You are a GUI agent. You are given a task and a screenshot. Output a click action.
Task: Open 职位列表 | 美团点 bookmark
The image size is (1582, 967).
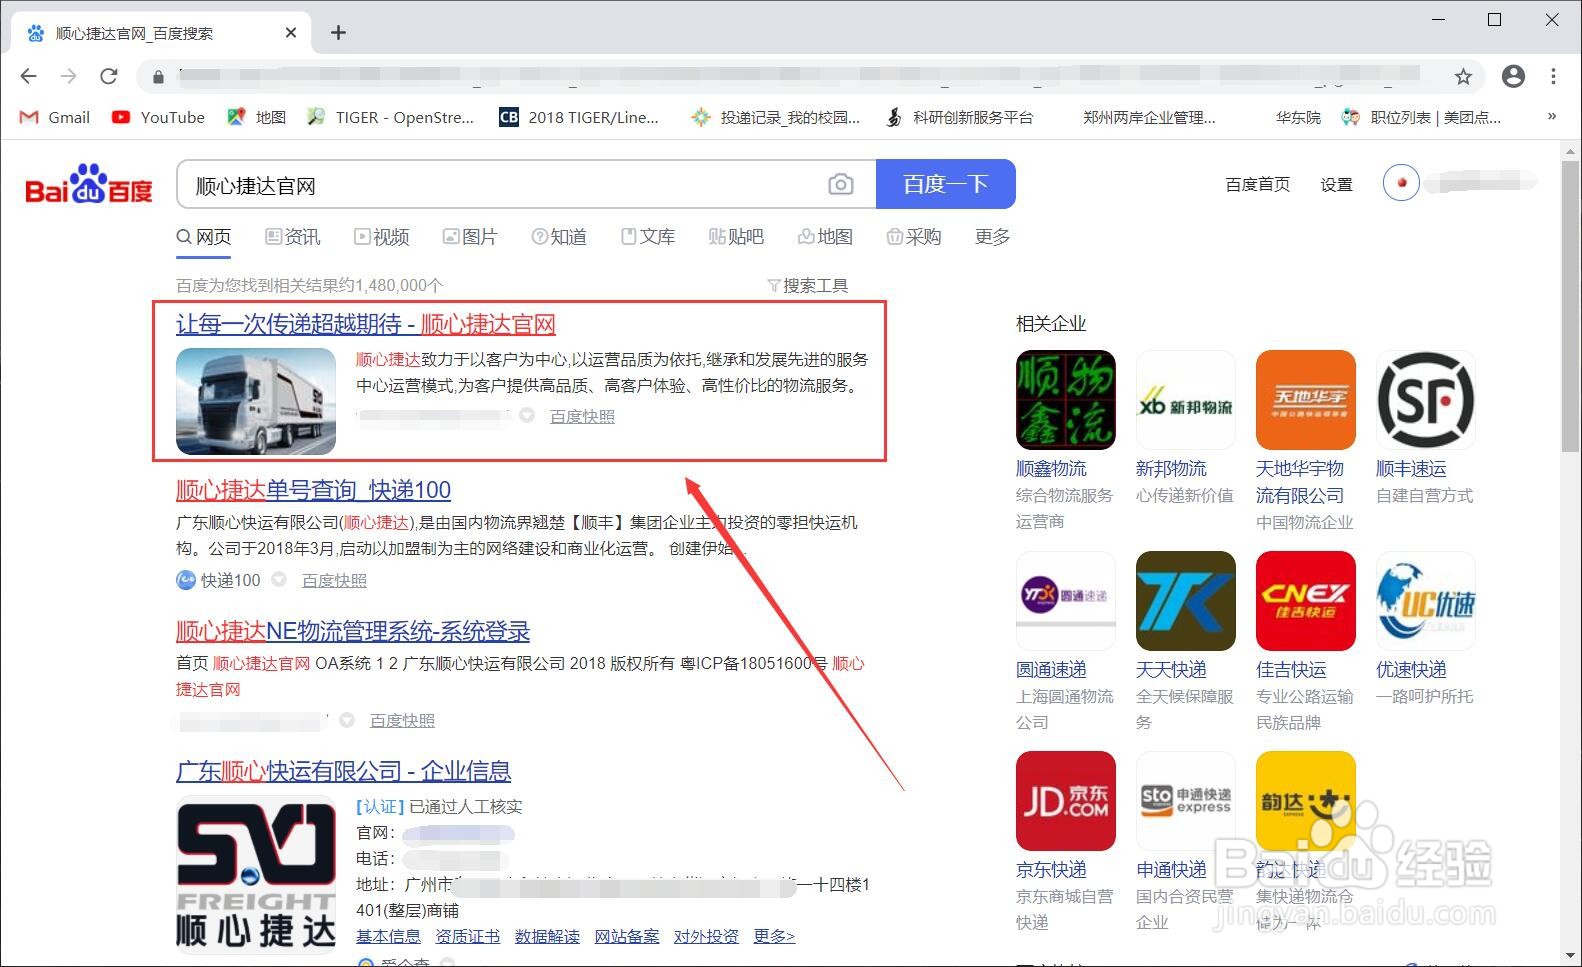pyautogui.click(x=1421, y=117)
